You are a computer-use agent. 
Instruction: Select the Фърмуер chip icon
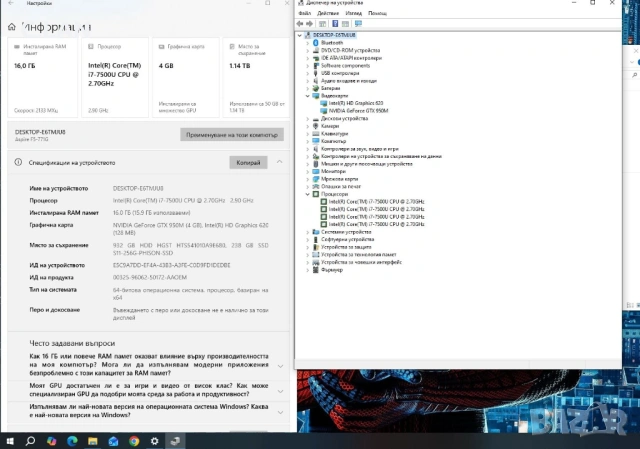[x=316, y=270]
